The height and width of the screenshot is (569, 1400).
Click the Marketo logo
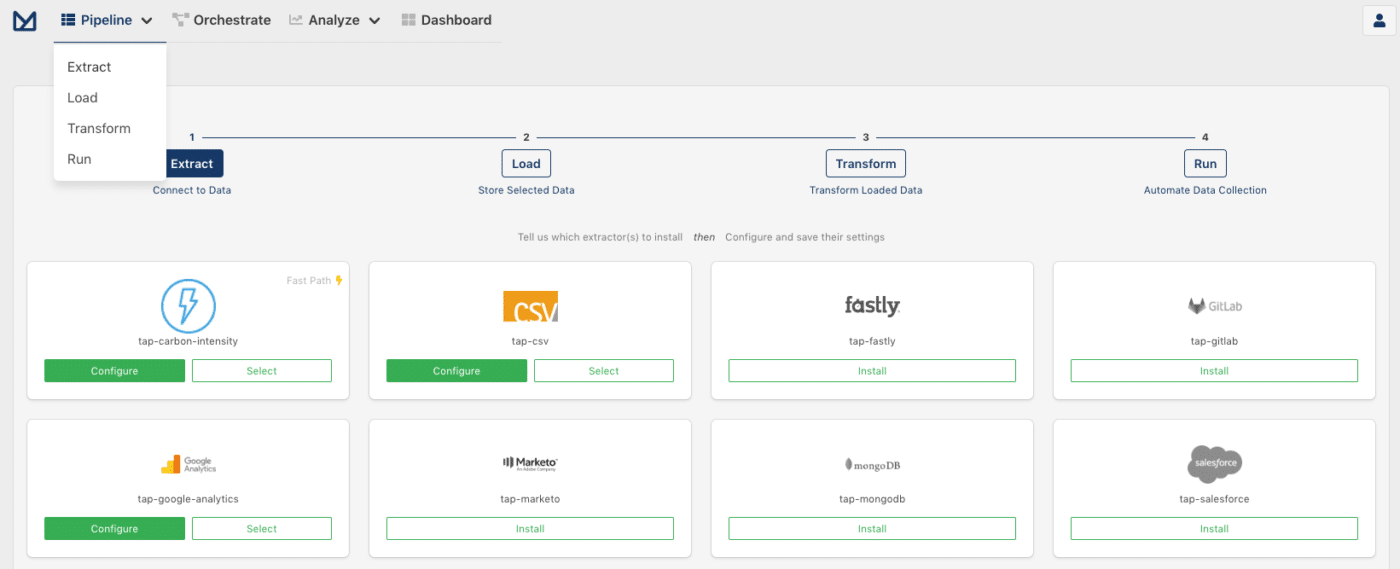[x=530, y=463]
